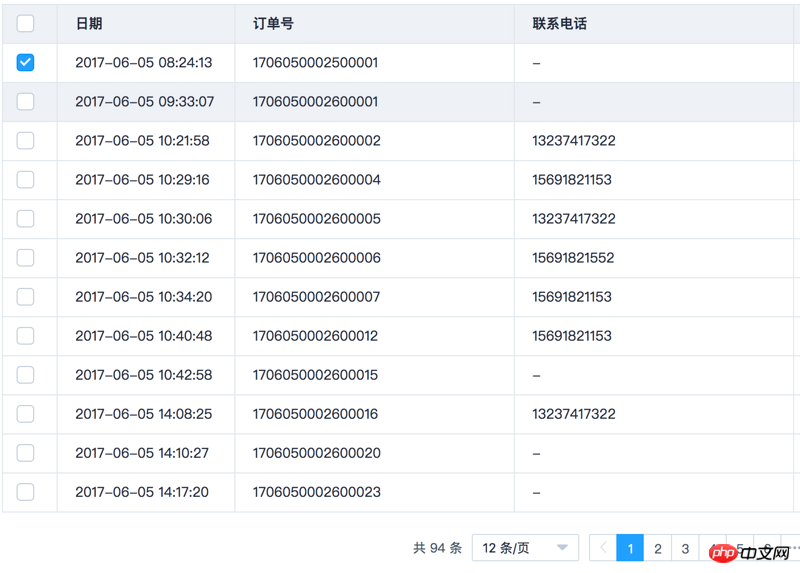Click order number 1706050002600004
This screenshot has width=800, height=573.
[x=317, y=180]
